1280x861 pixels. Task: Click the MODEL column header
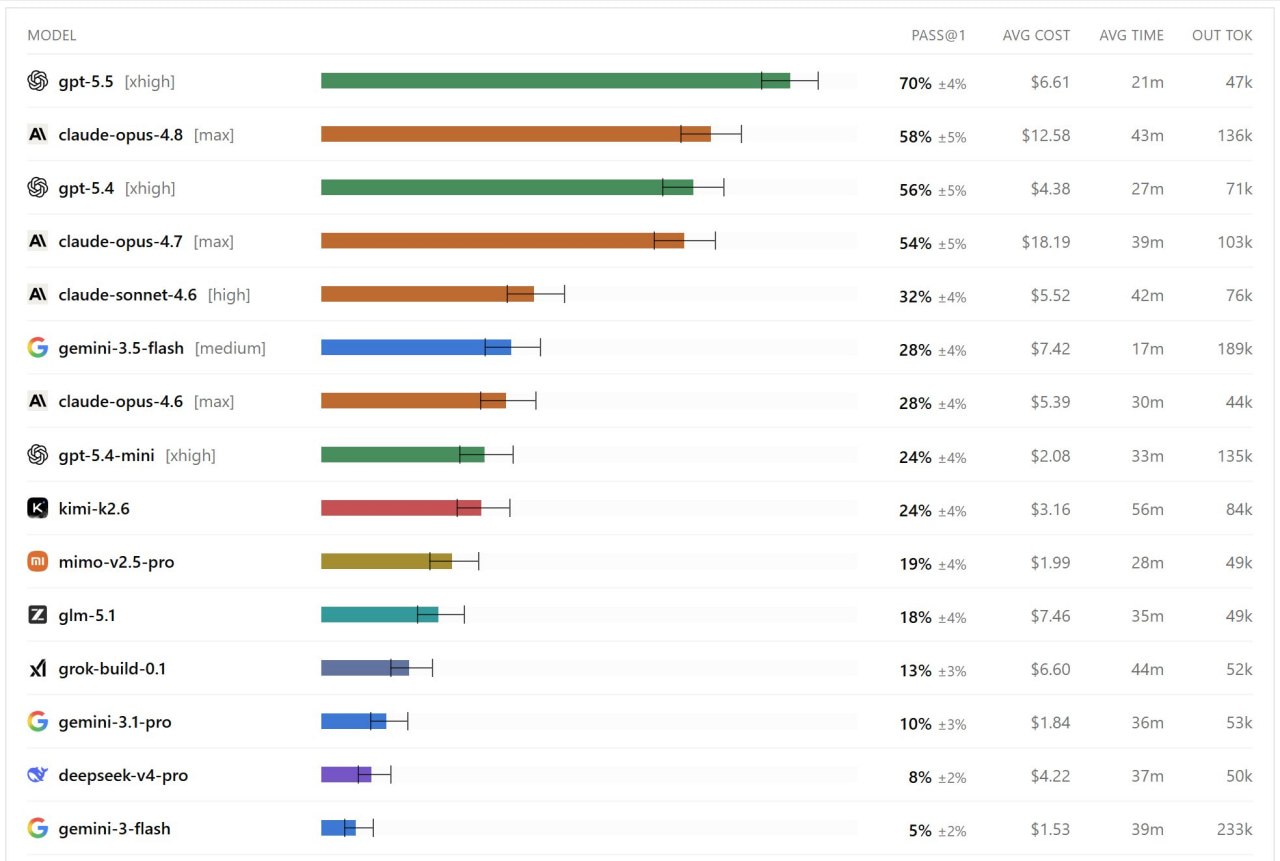click(52, 35)
